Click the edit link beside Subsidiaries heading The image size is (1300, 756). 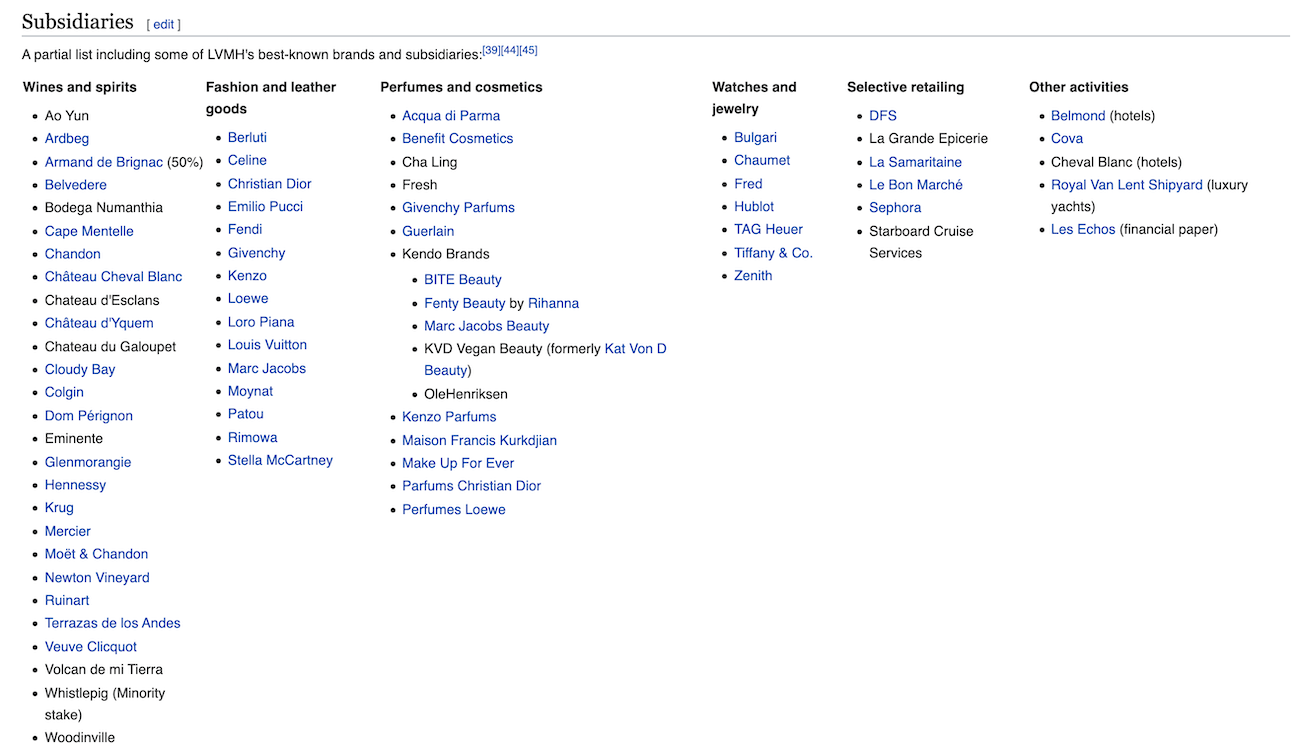click(x=164, y=24)
